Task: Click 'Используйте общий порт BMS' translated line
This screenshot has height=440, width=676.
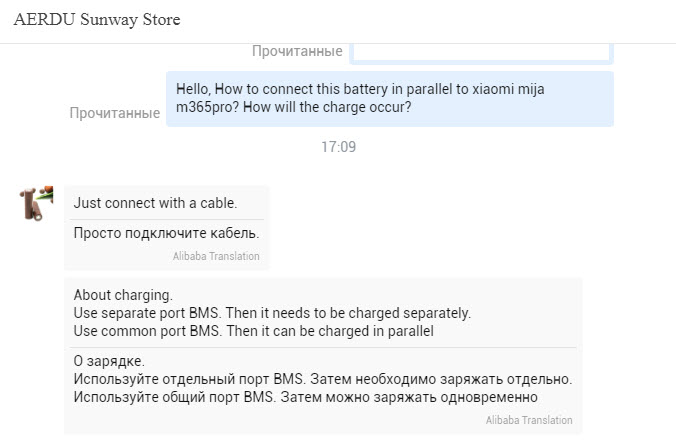Action: pyautogui.click(x=314, y=397)
